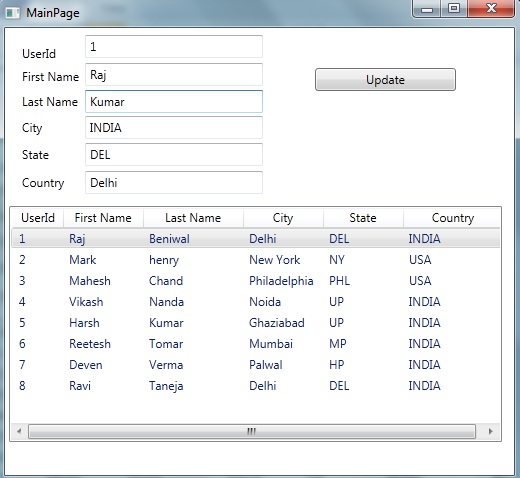
Task: Select the Last Name field containing Kumar
Action: pyautogui.click(x=174, y=101)
